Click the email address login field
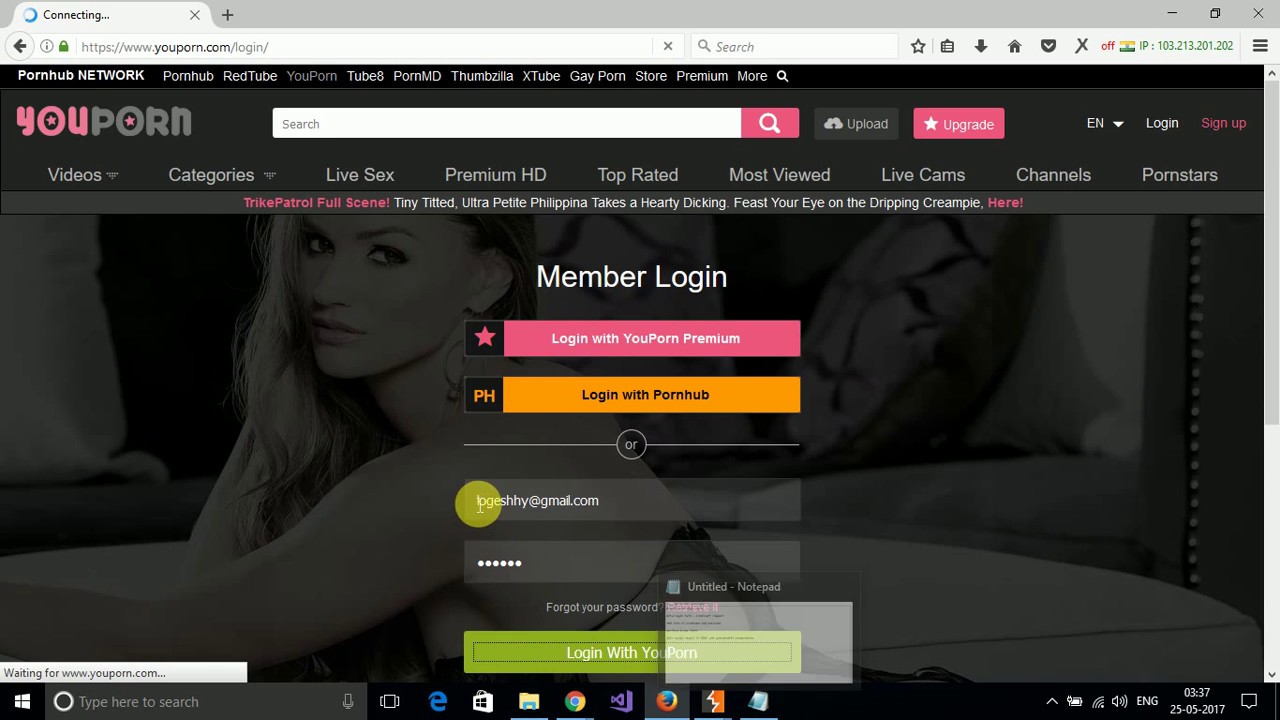This screenshot has width=1280, height=720. 632,500
